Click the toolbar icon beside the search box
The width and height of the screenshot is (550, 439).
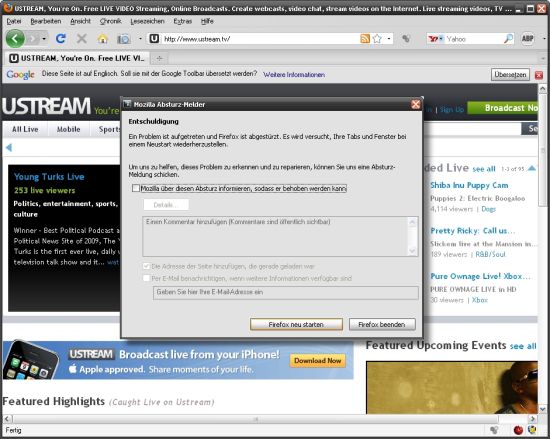406,39
